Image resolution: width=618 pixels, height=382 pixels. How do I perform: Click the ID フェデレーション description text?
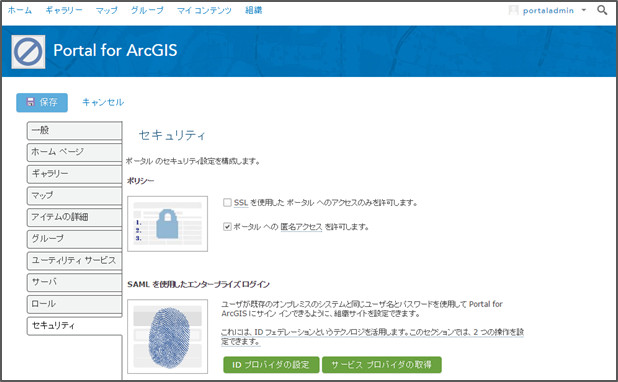pos(372,337)
